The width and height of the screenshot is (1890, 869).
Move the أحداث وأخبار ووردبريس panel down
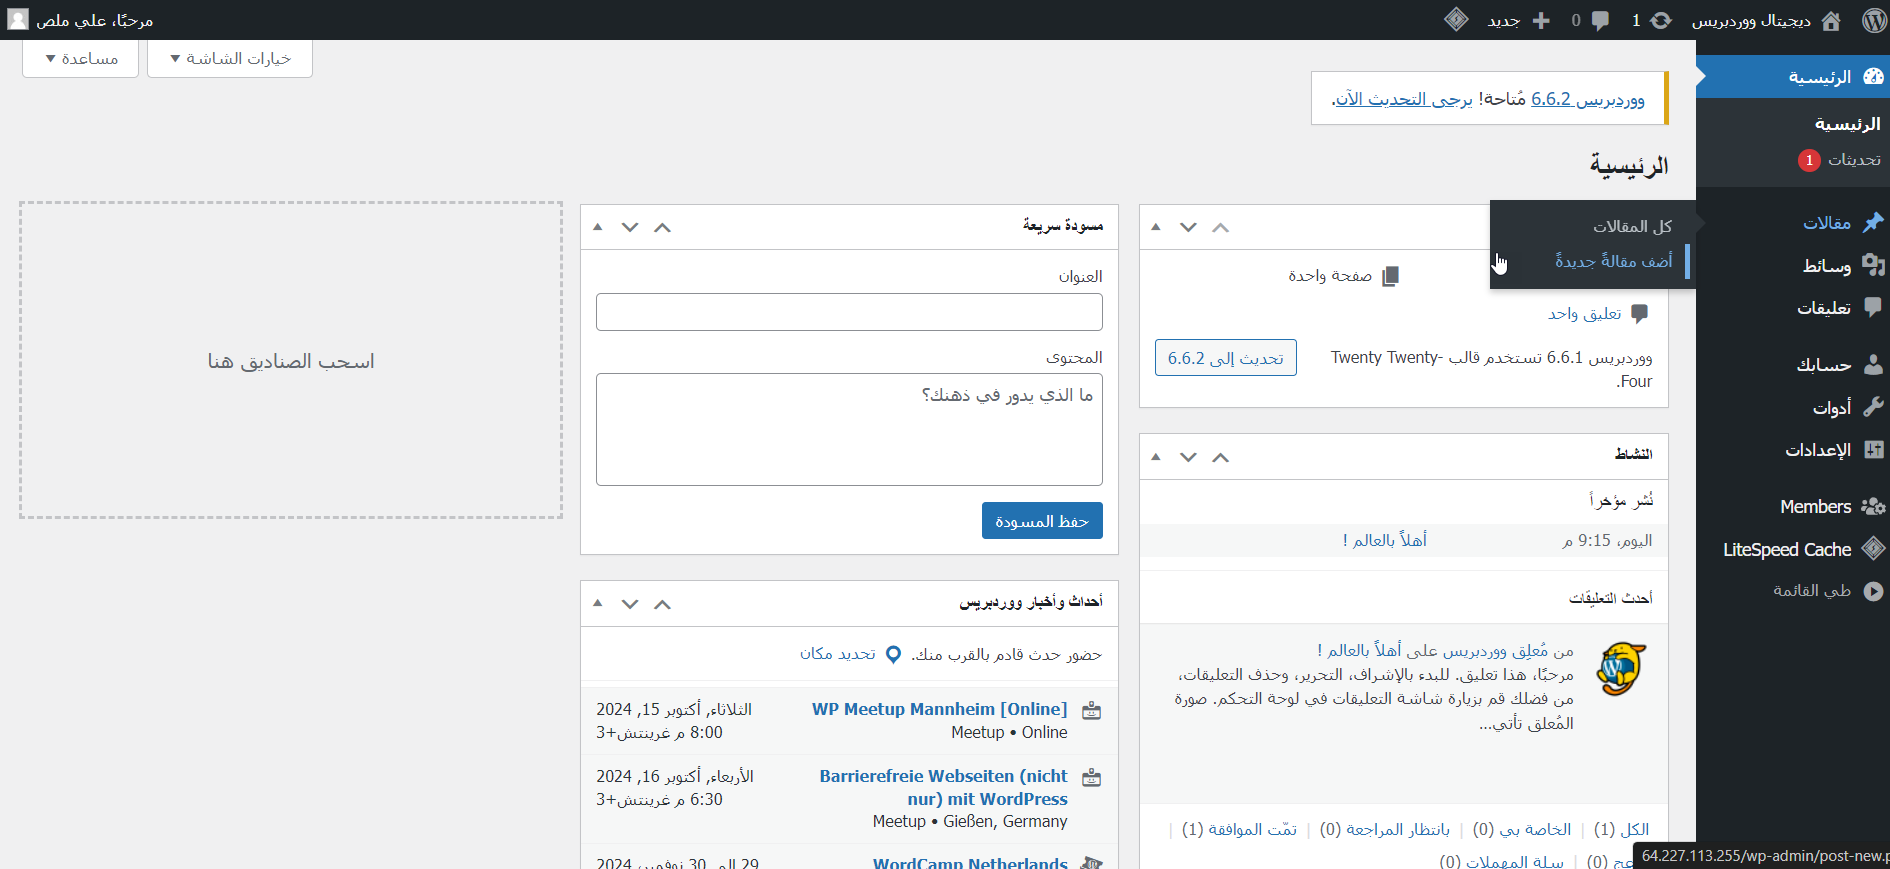(630, 604)
